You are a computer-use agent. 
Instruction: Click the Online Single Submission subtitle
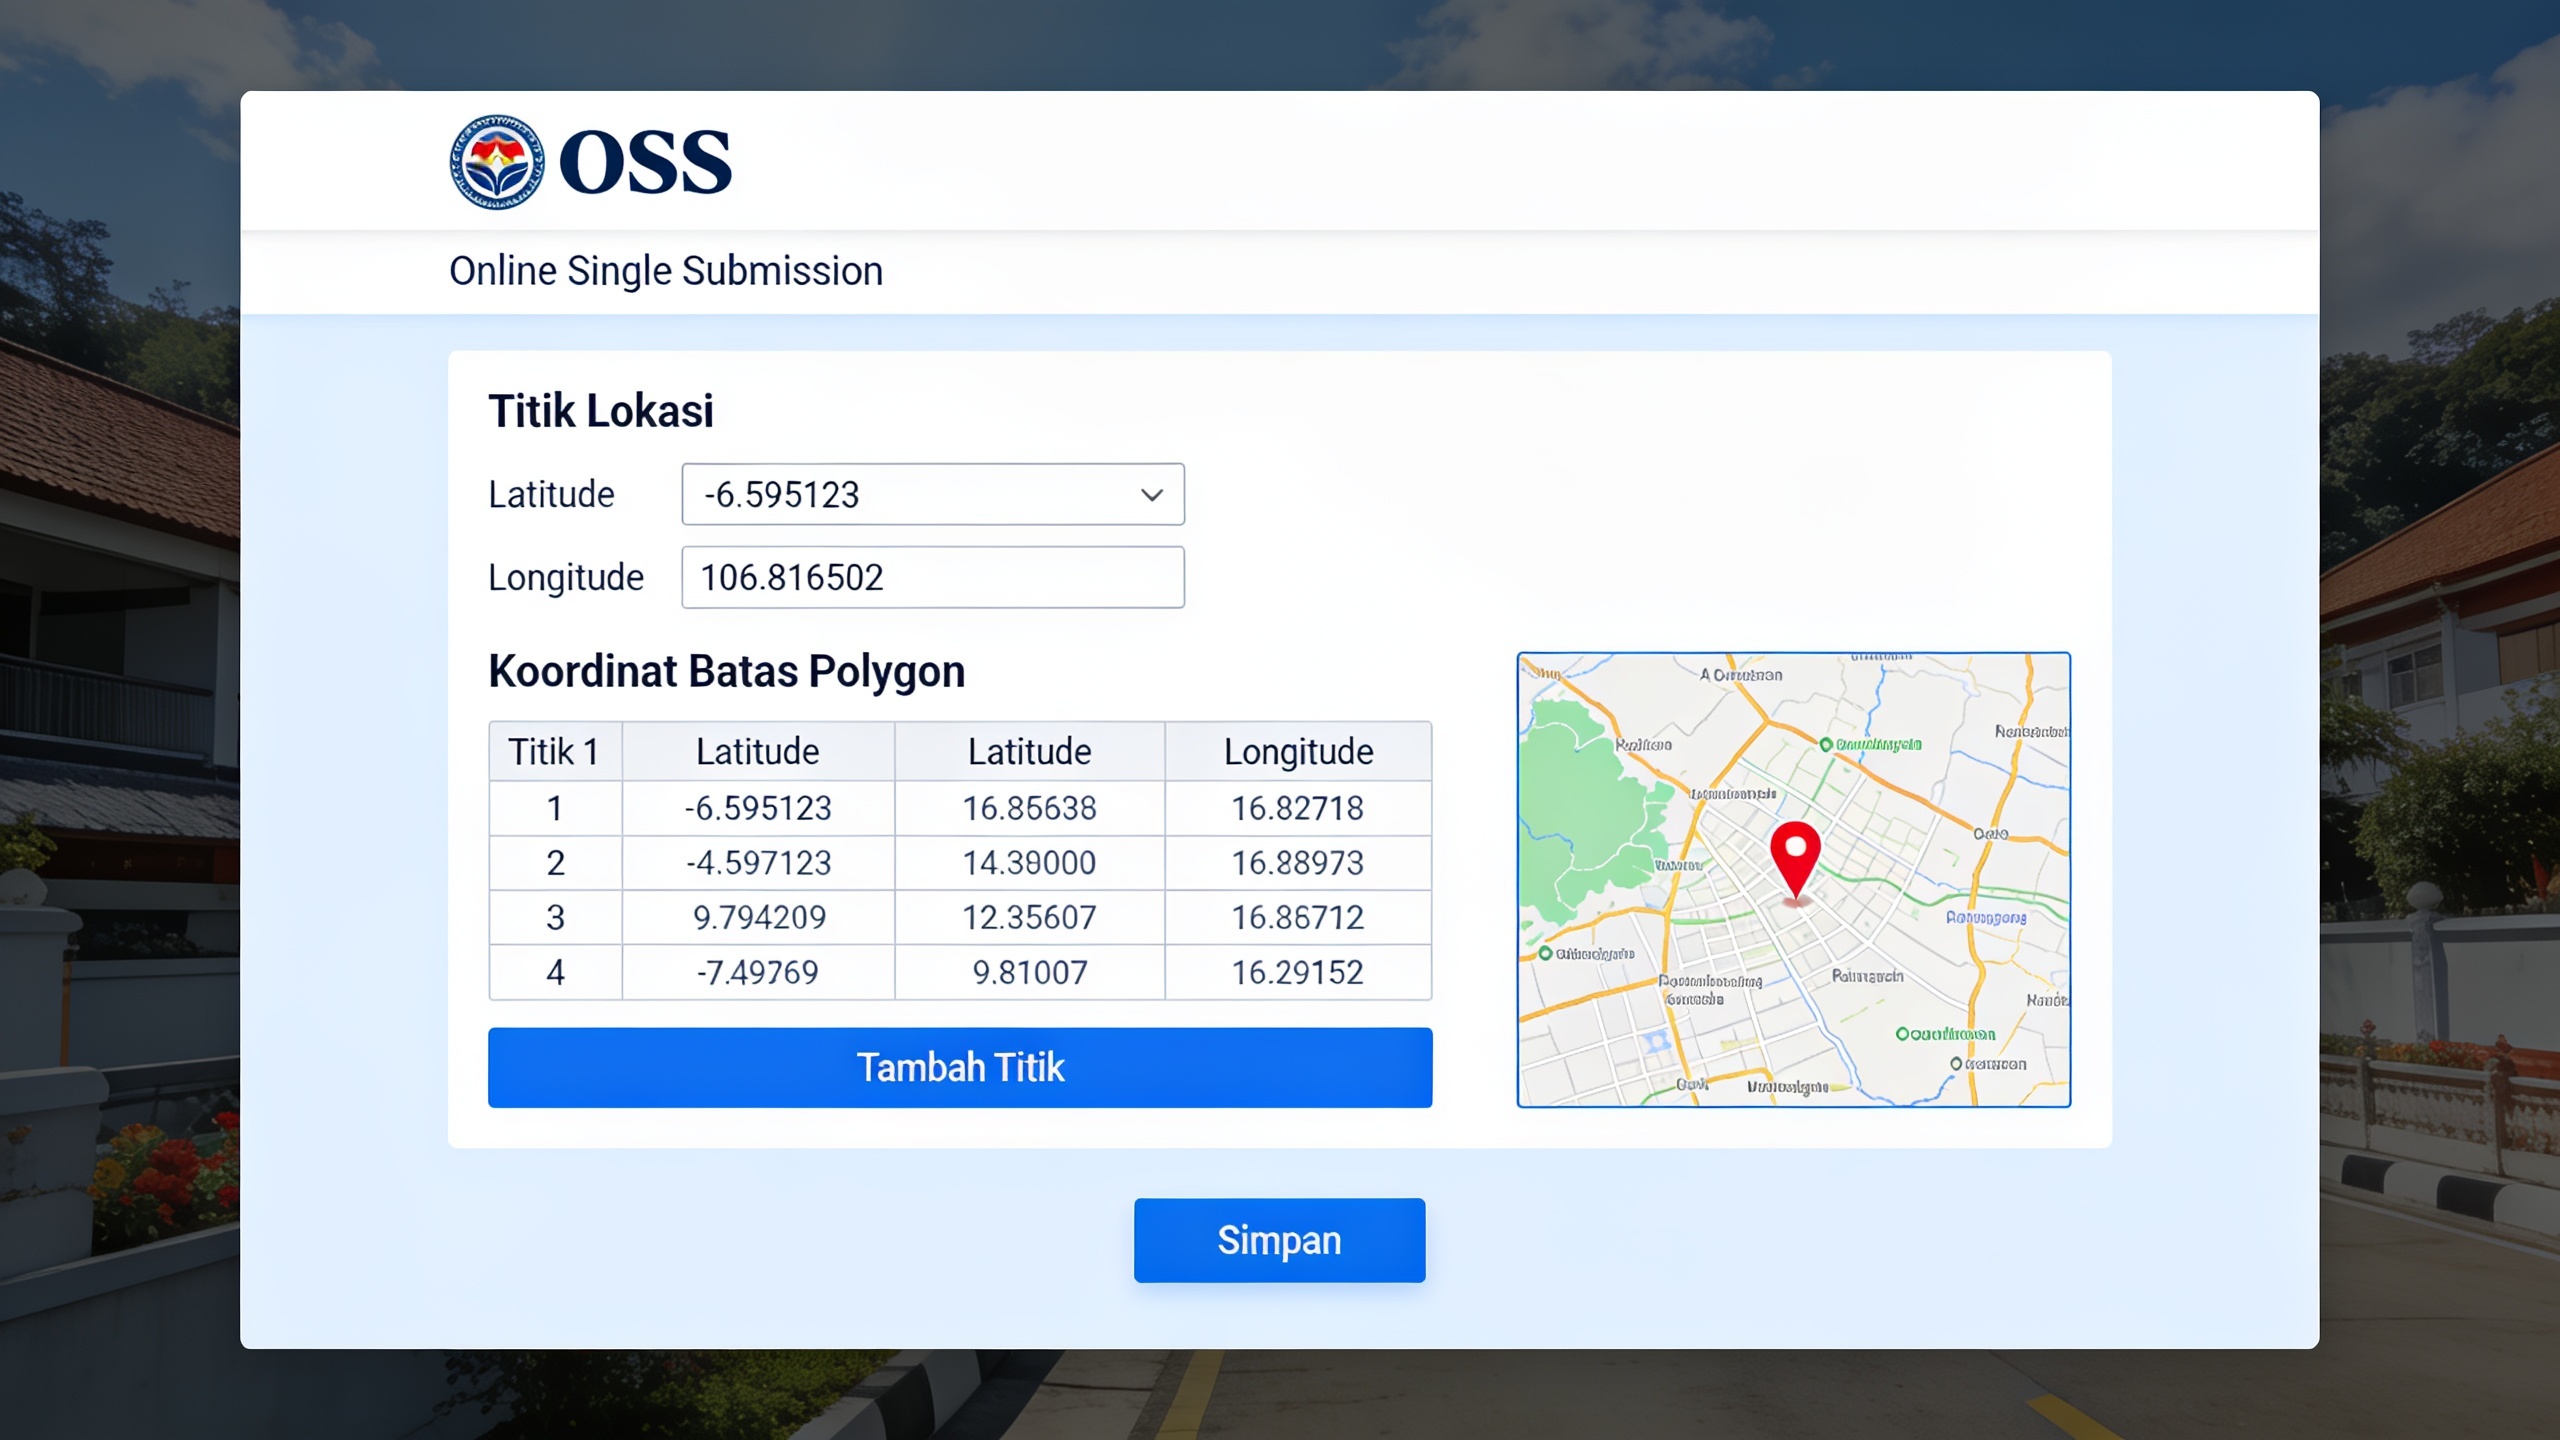(666, 271)
